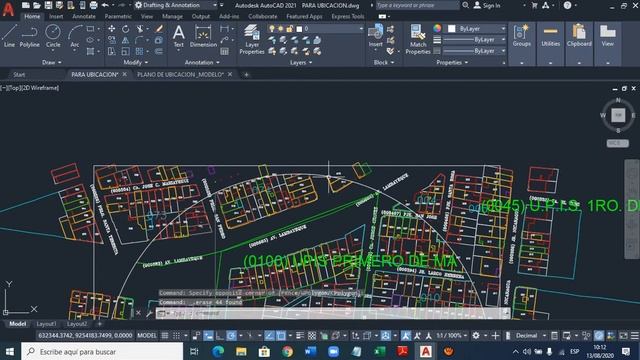640x360 pixels.
Task: Add a new drawing tab with plus
Action: coord(246,74)
